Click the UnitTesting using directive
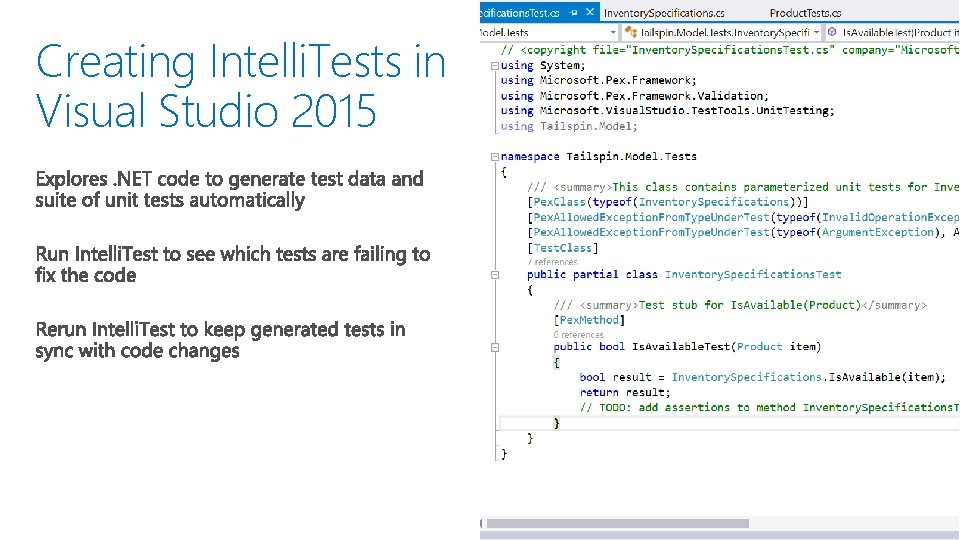The image size is (960, 540). tap(667, 111)
